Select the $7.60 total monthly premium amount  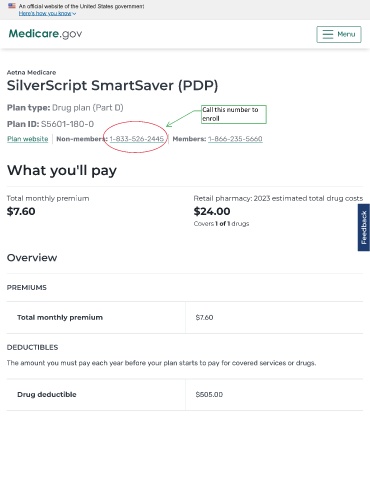click(21, 211)
